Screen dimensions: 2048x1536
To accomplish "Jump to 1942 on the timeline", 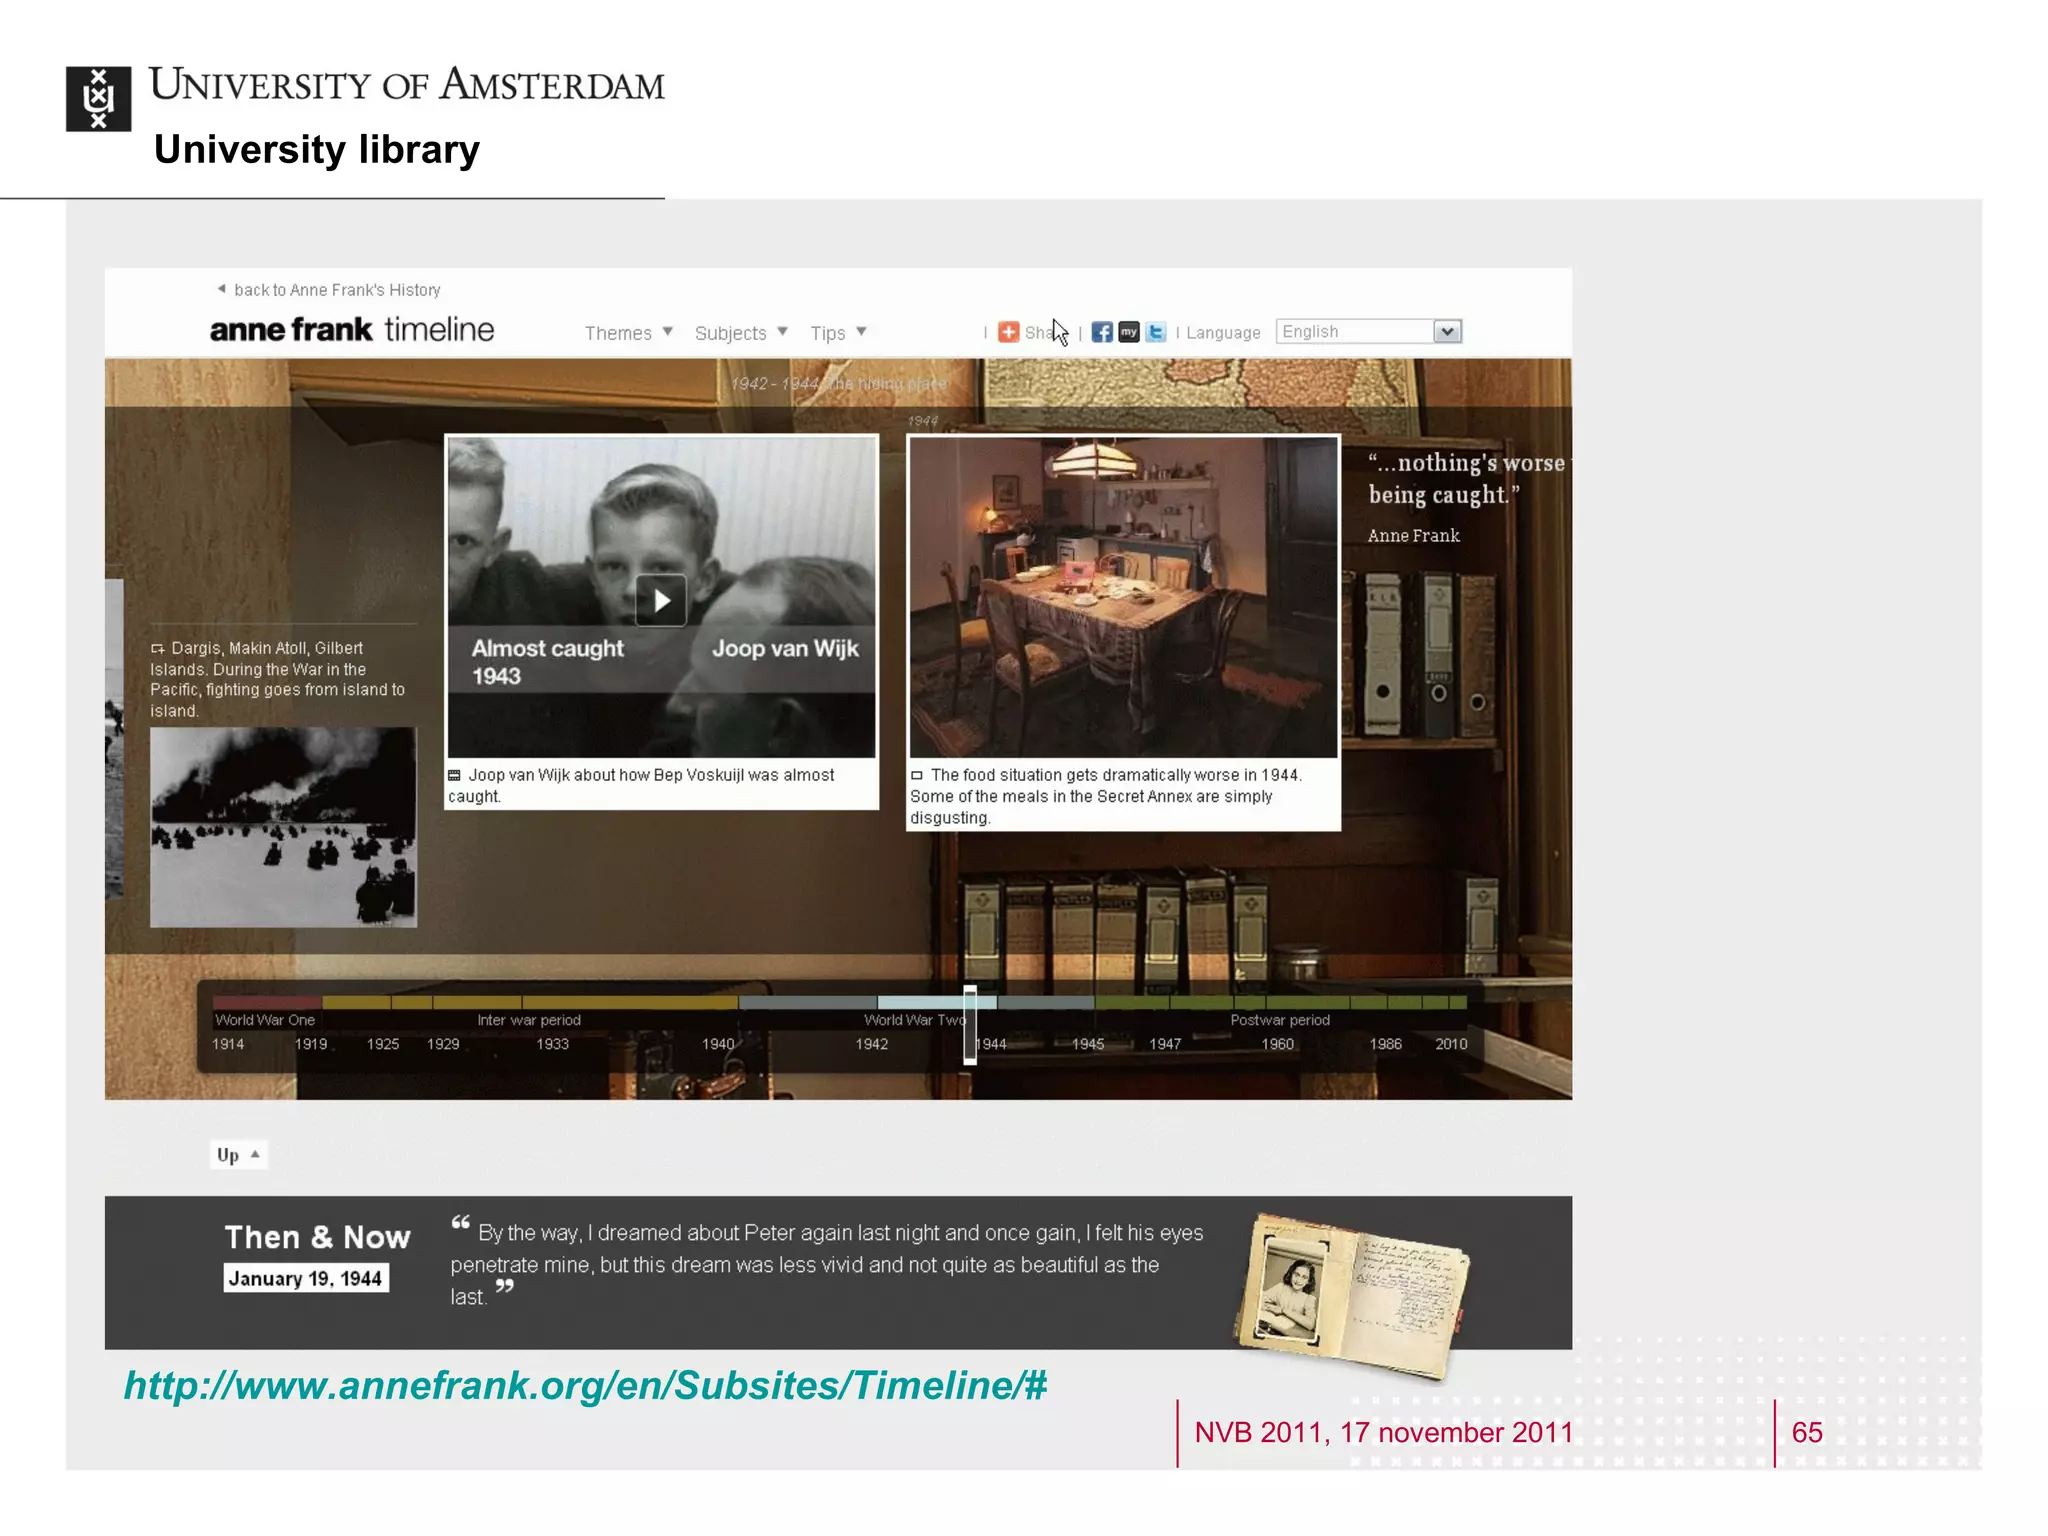I will click(x=871, y=1044).
